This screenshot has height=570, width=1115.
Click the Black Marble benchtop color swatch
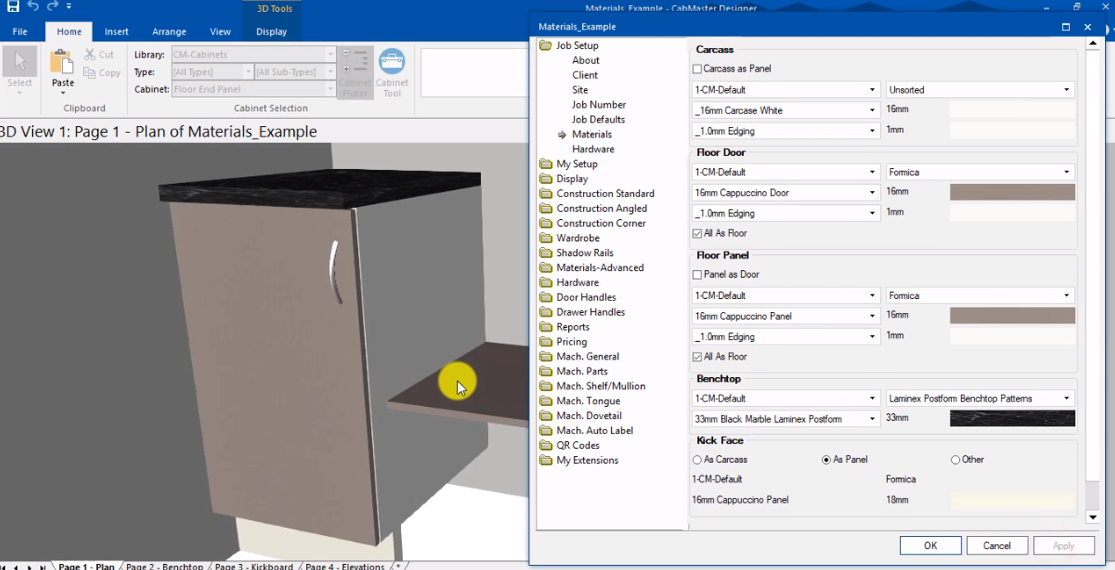coord(1012,419)
